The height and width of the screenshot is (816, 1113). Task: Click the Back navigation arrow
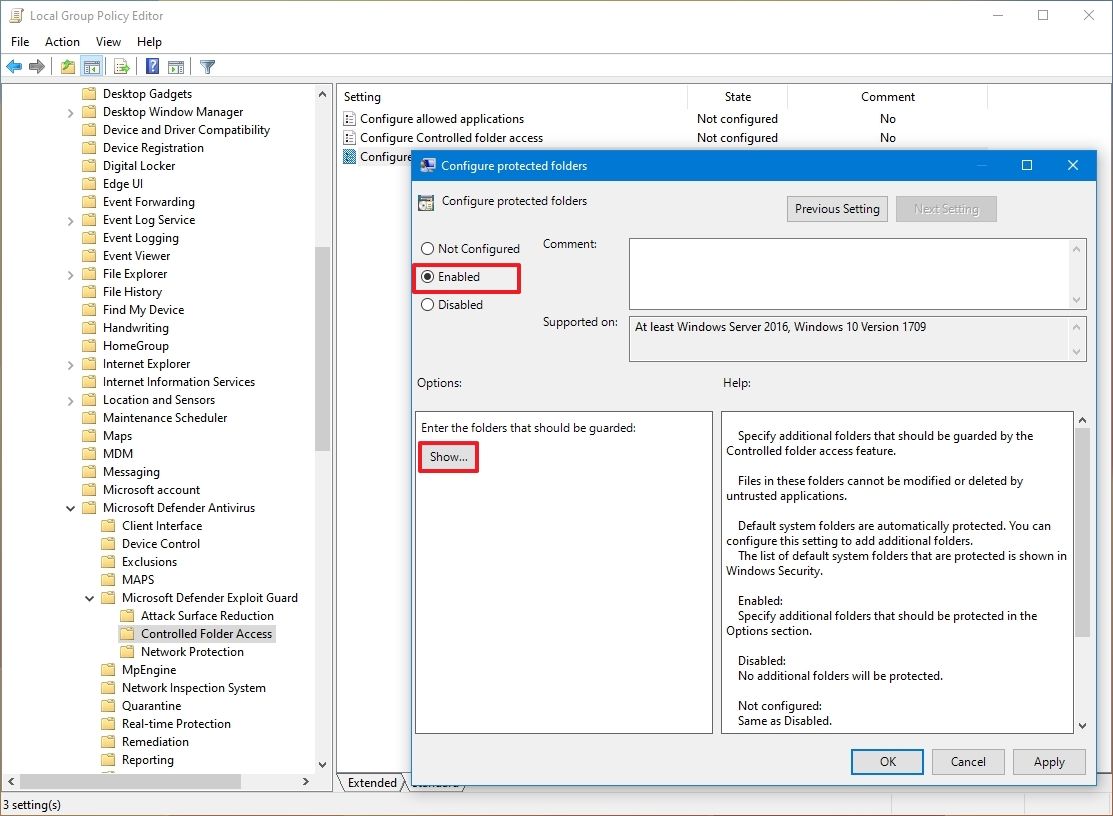[x=14, y=66]
